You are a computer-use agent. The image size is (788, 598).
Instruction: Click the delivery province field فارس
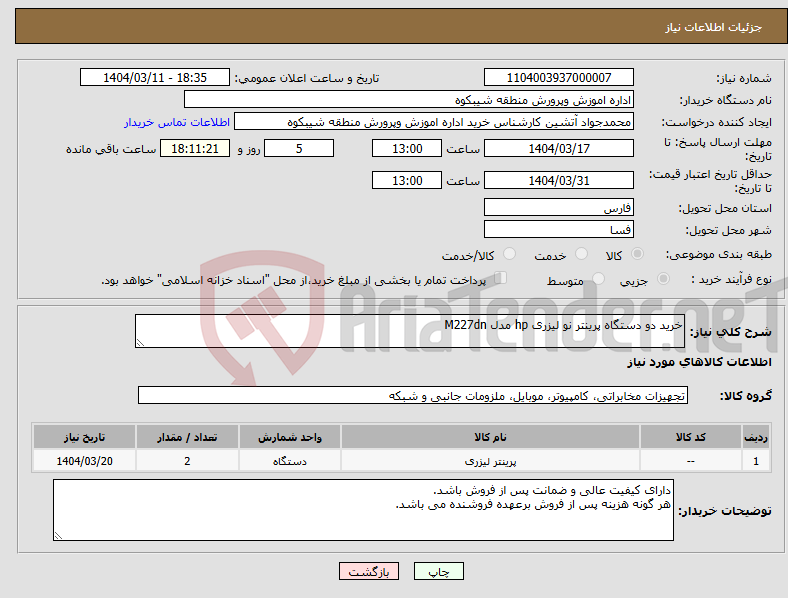point(558,208)
